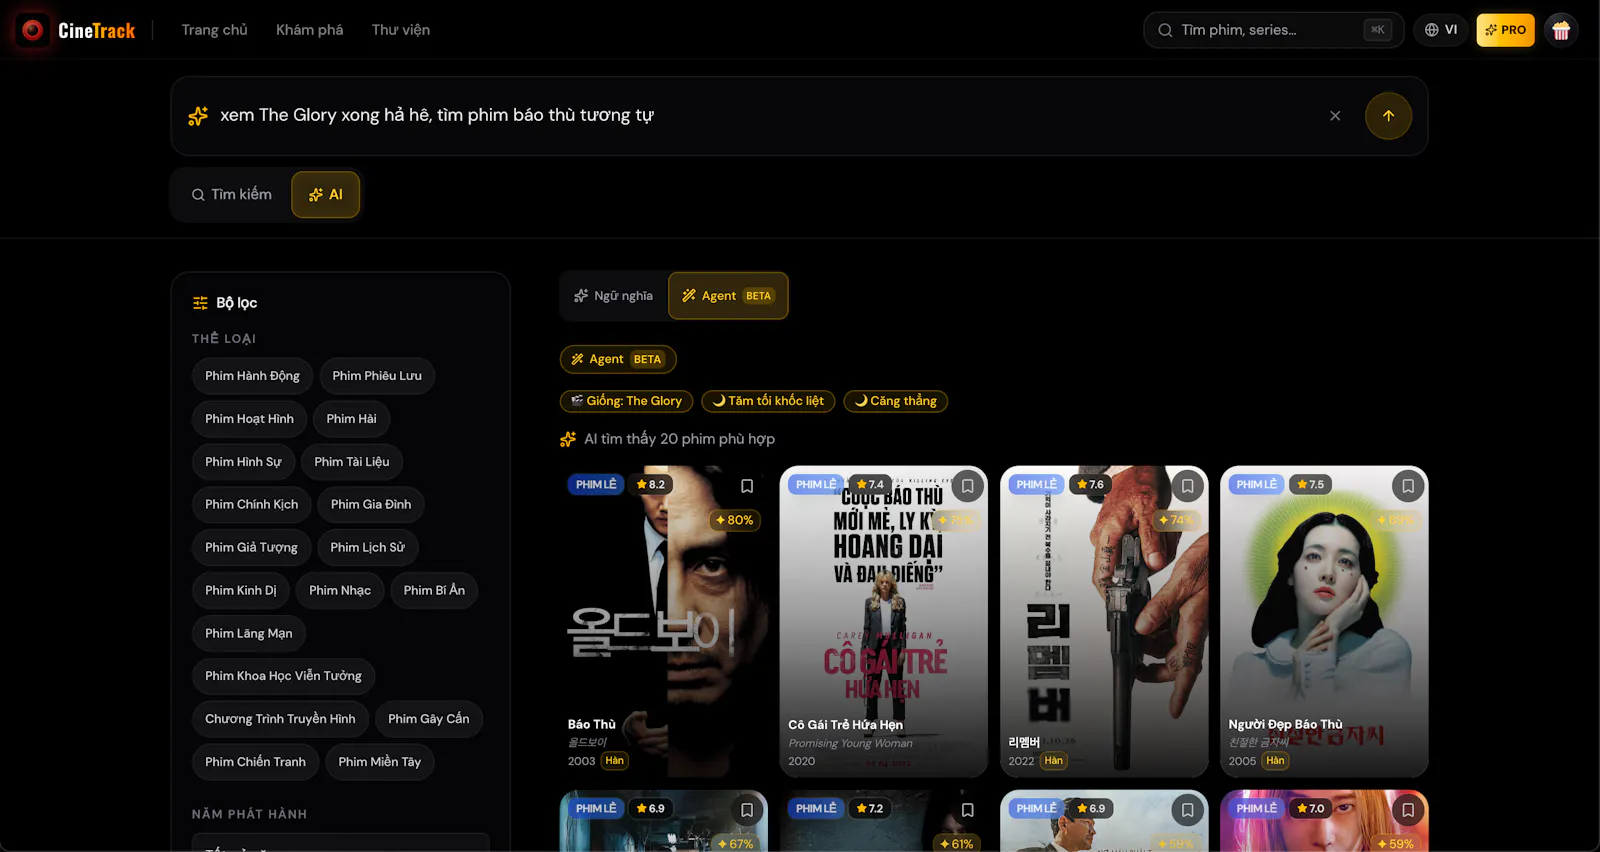Switch to Ngữ nghĩa search tab
1600x852 pixels.
[x=614, y=296]
